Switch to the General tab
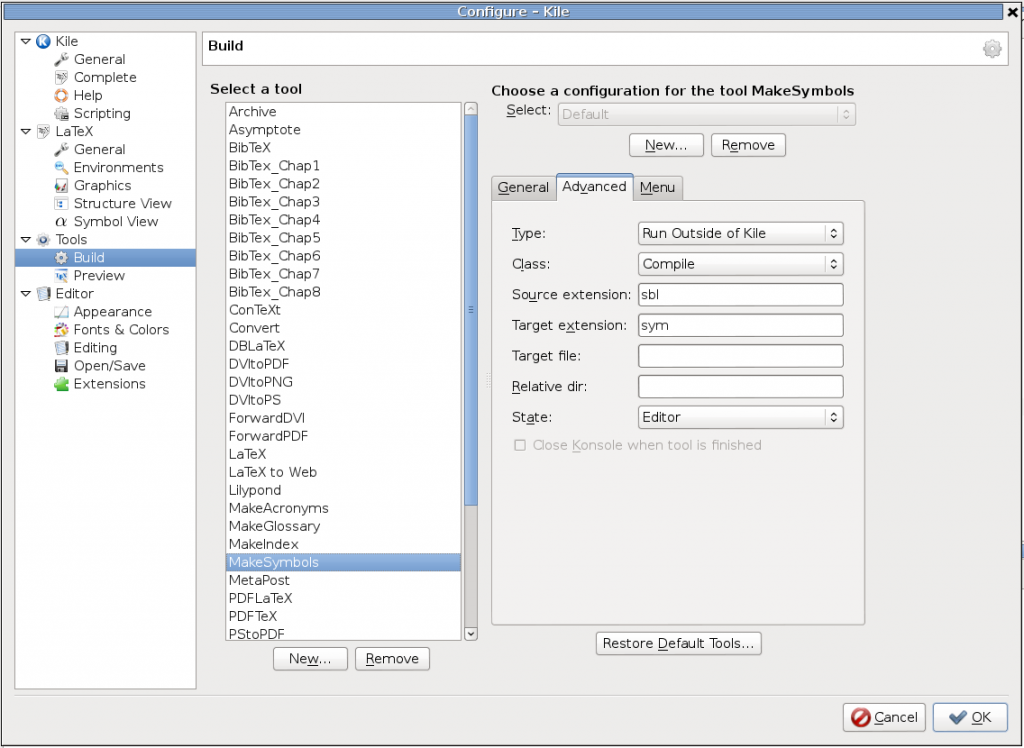The height and width of the screenshot is (748, 1024). [x=523, y=188]
